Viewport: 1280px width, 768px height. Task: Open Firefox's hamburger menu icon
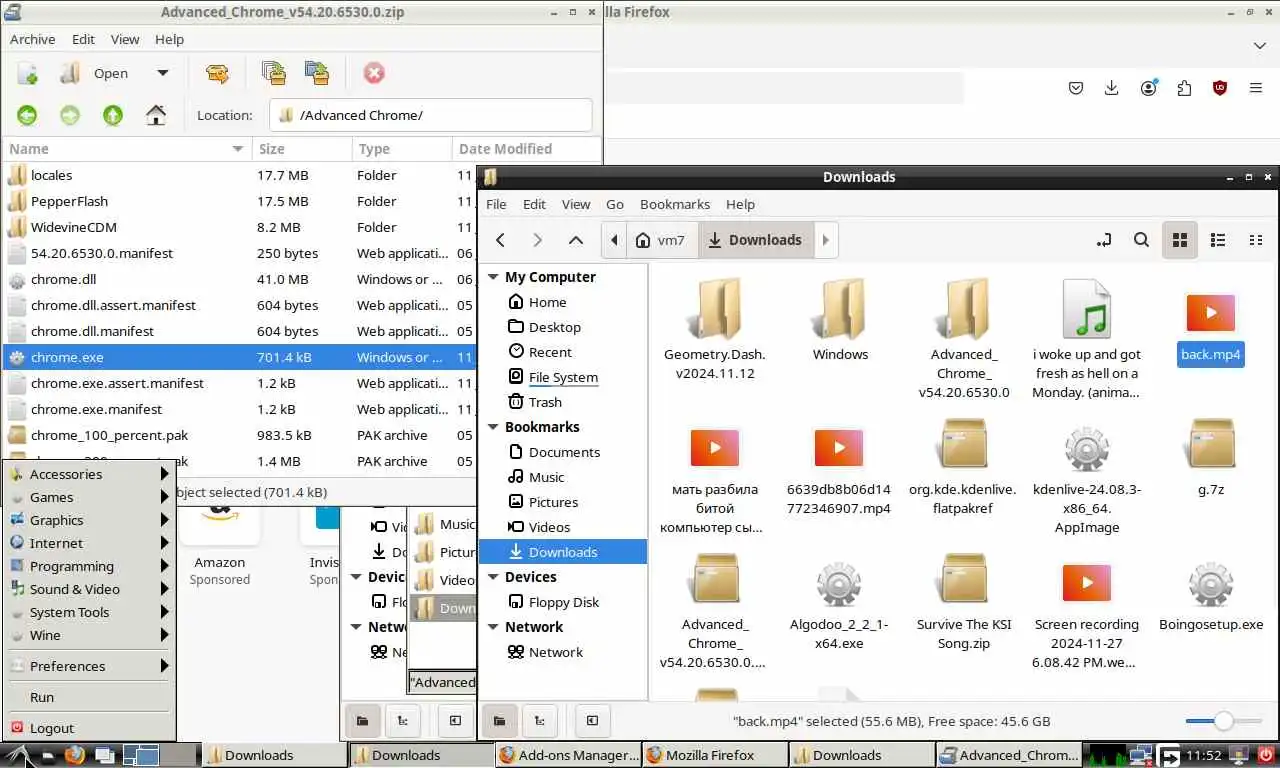[1256, 88]
